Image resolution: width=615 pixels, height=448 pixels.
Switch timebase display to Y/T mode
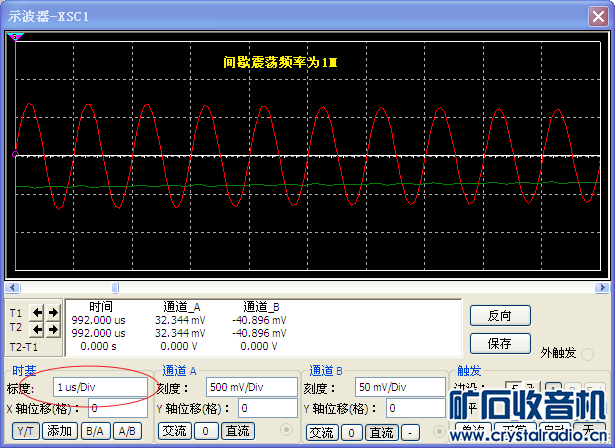(26, 431)
